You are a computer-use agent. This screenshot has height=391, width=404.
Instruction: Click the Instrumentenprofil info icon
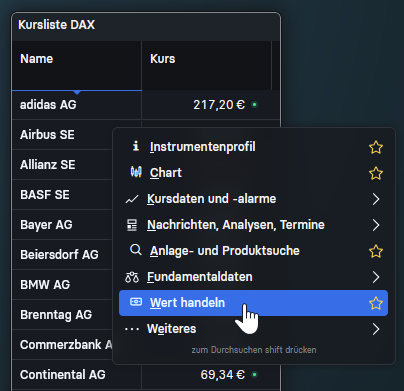click(136, 146)
